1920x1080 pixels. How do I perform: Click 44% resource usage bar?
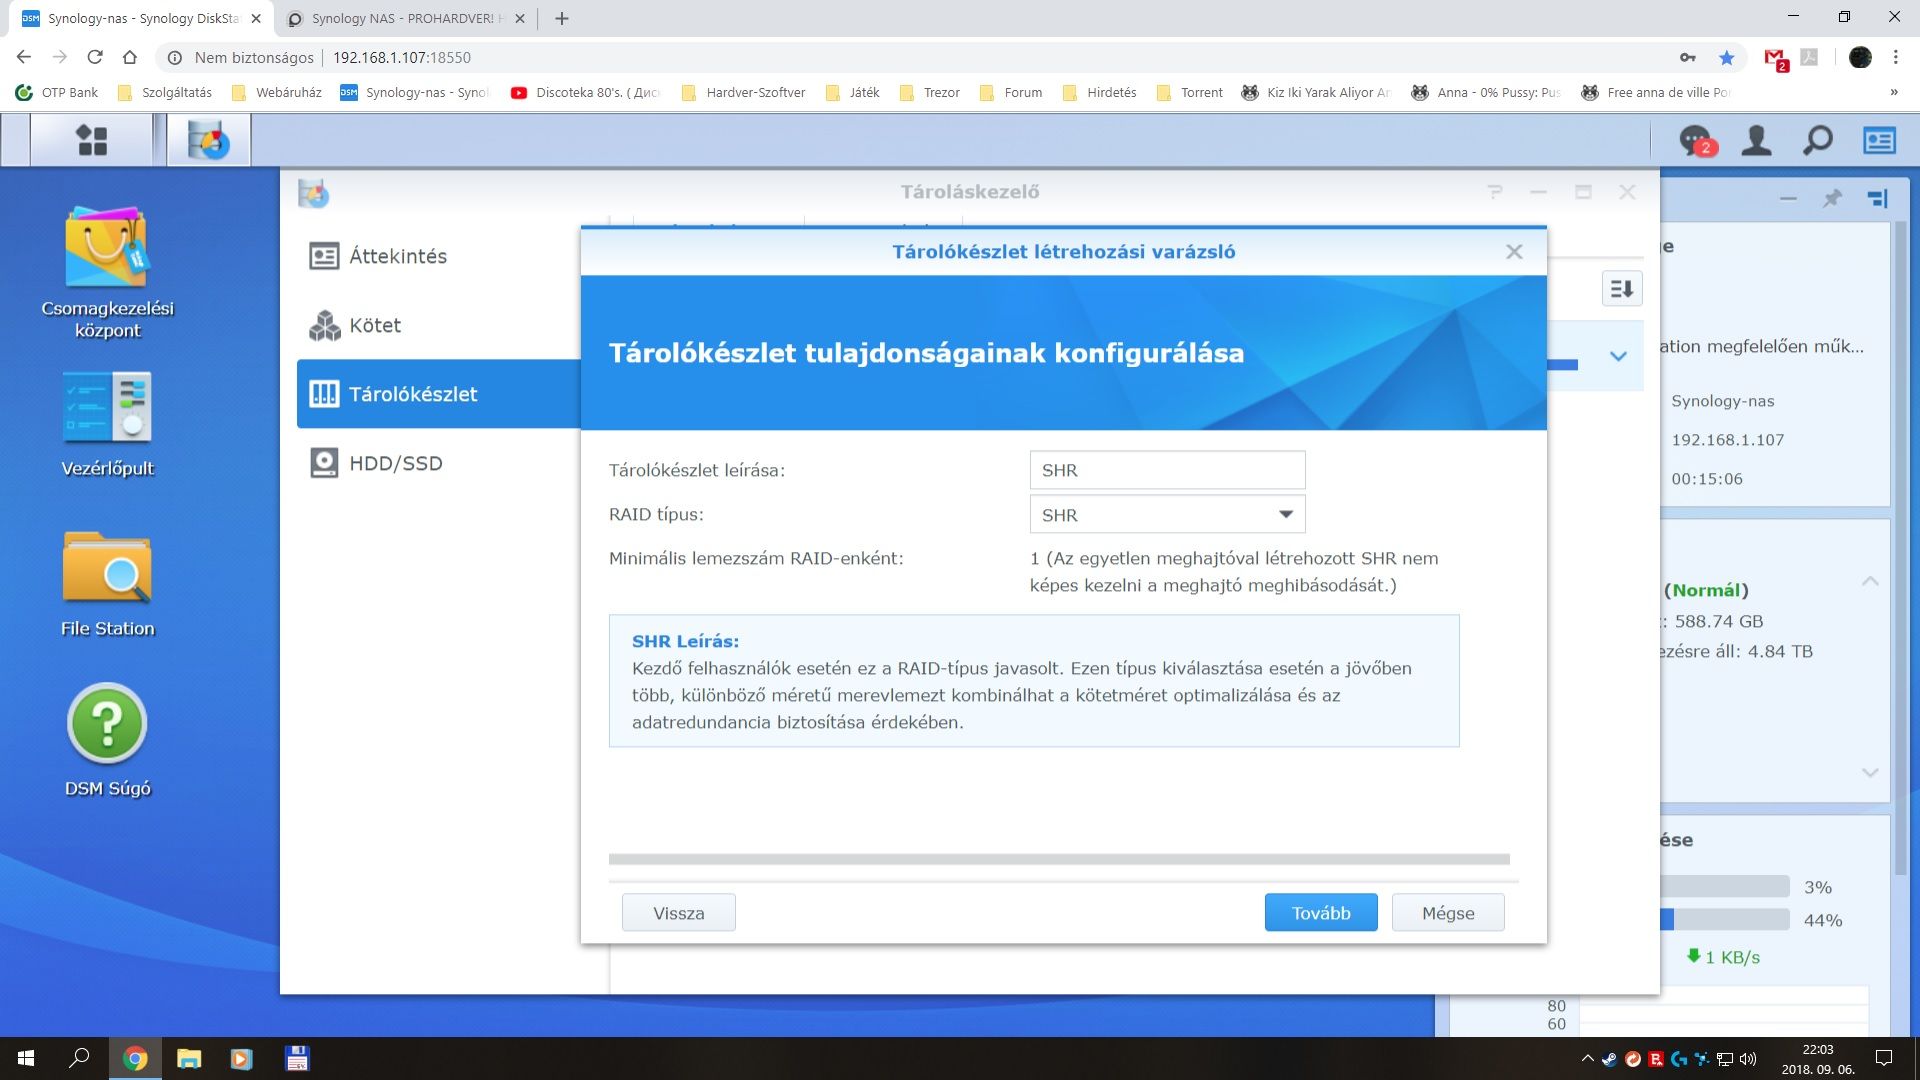pyautogui.click(x=1724, y=920)
